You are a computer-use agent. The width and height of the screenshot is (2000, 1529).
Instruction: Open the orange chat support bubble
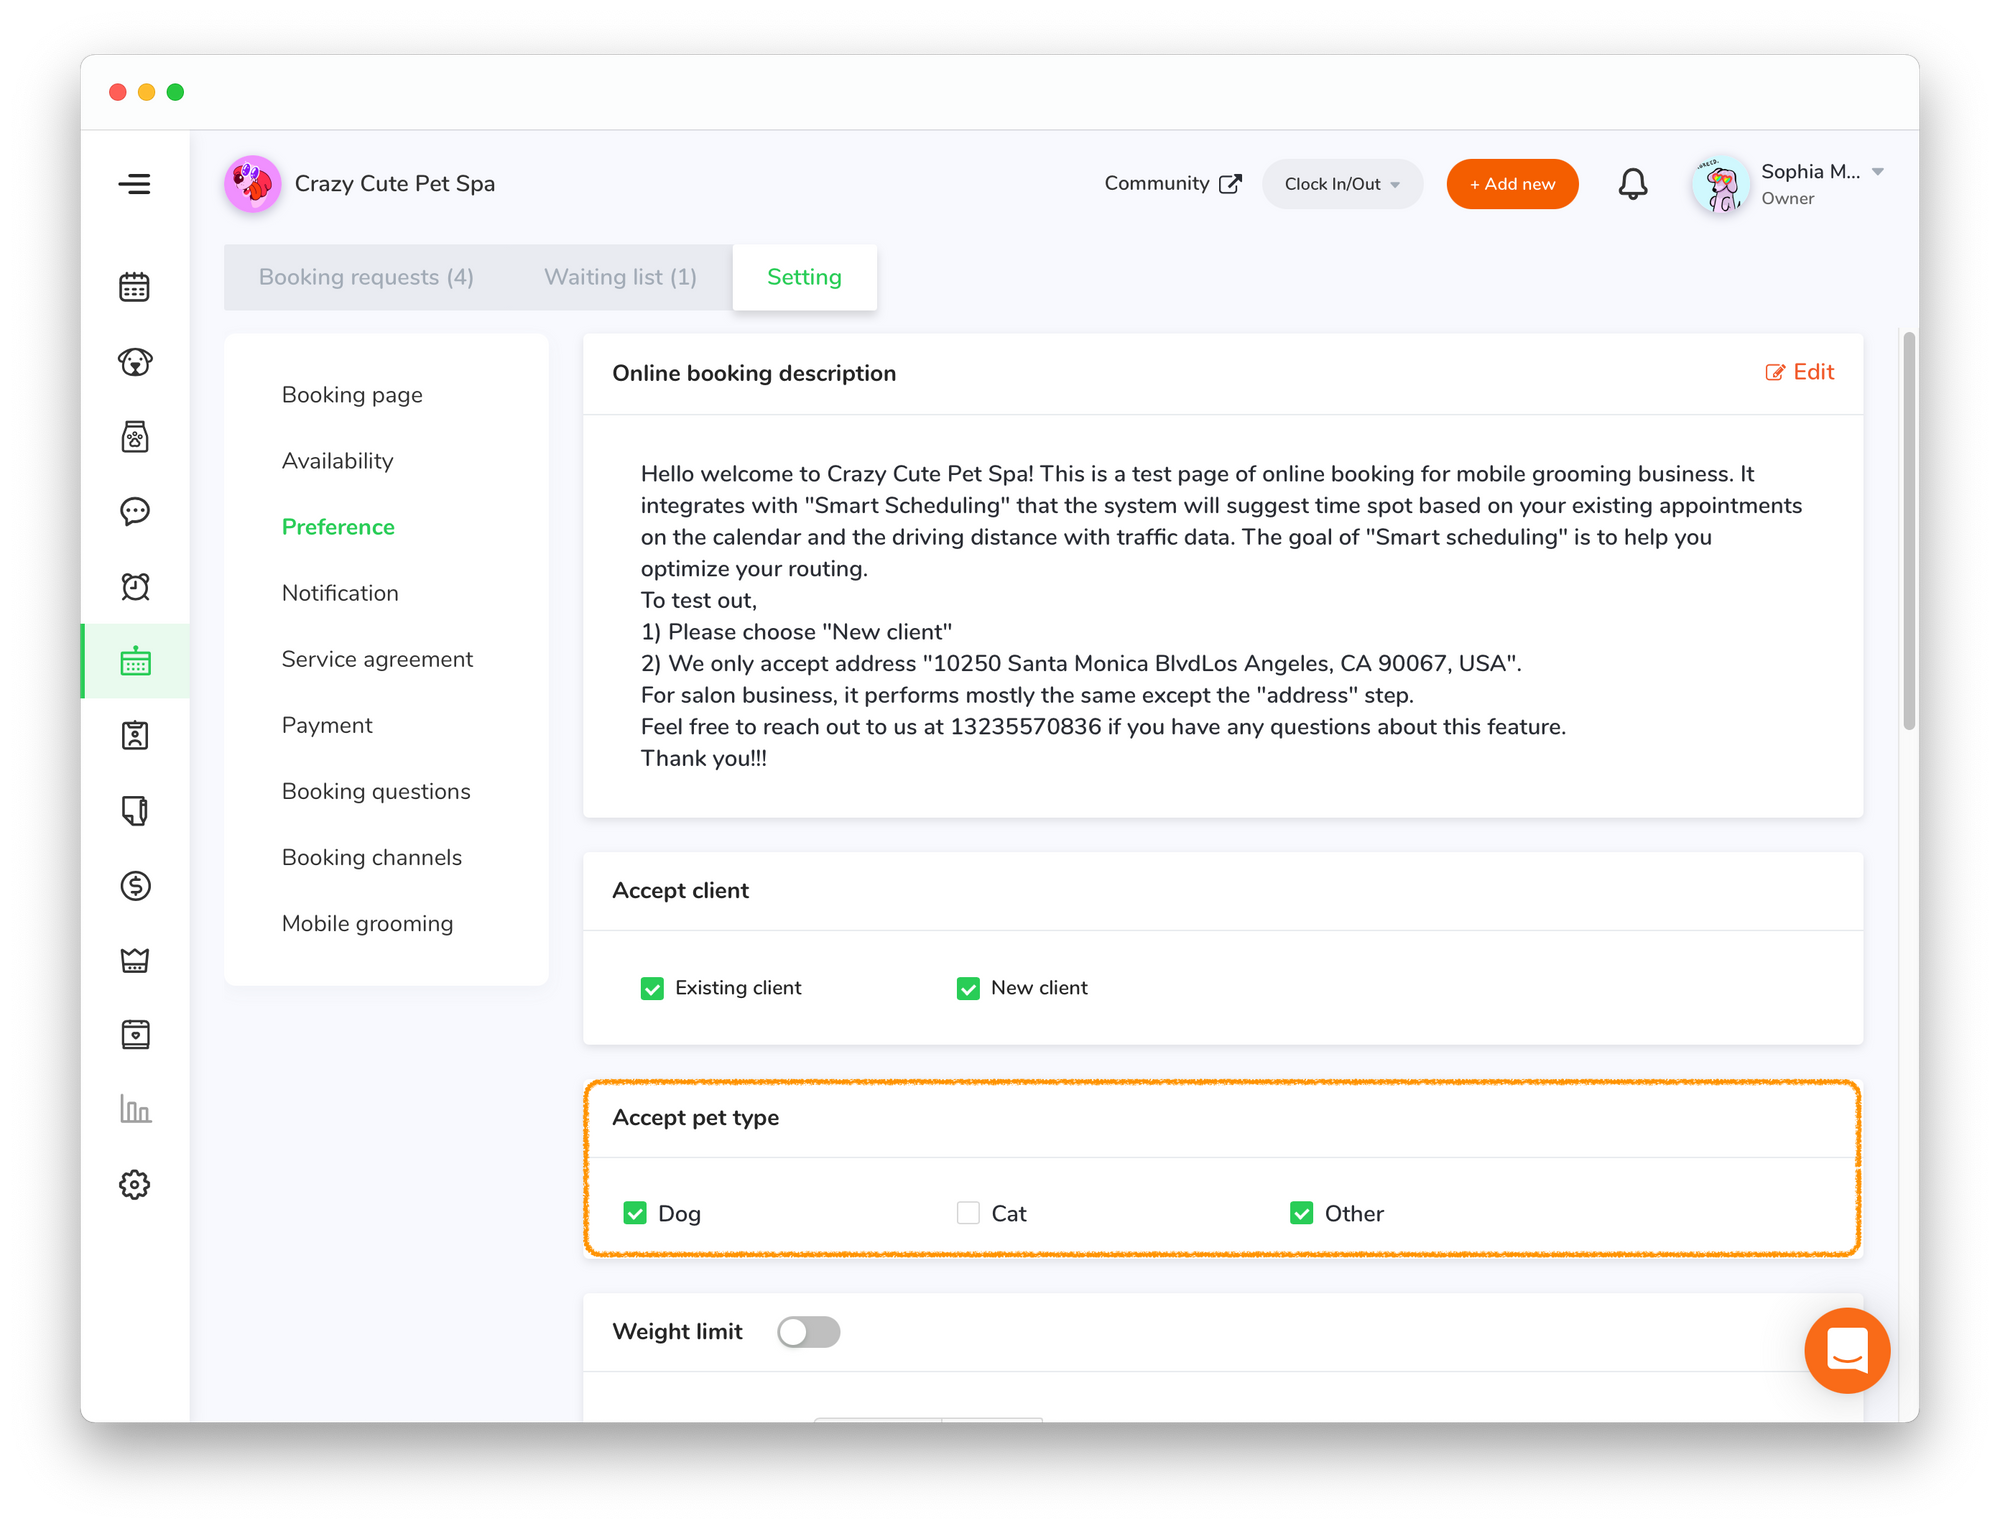pos(1847,1351)
